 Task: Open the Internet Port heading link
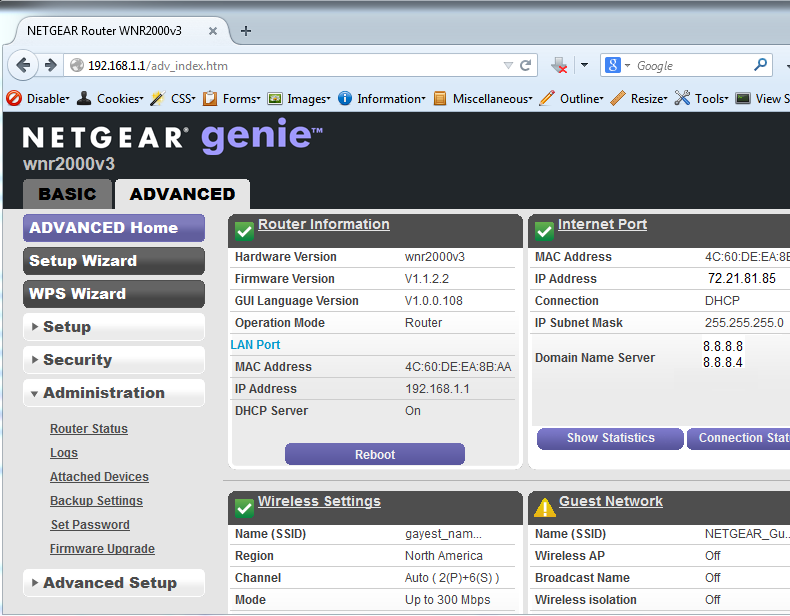[602, 224]
